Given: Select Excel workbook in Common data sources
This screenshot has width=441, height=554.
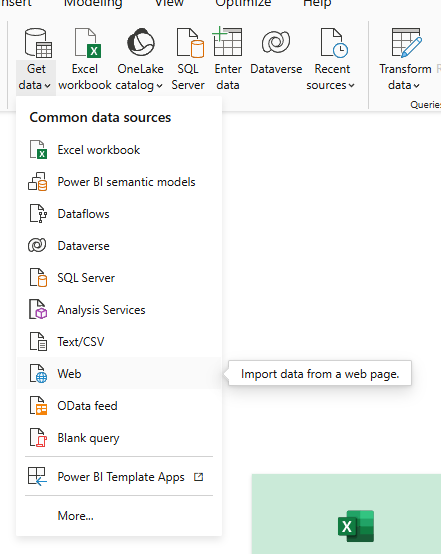Looking at the screenshot, I should tap(119, 150).
